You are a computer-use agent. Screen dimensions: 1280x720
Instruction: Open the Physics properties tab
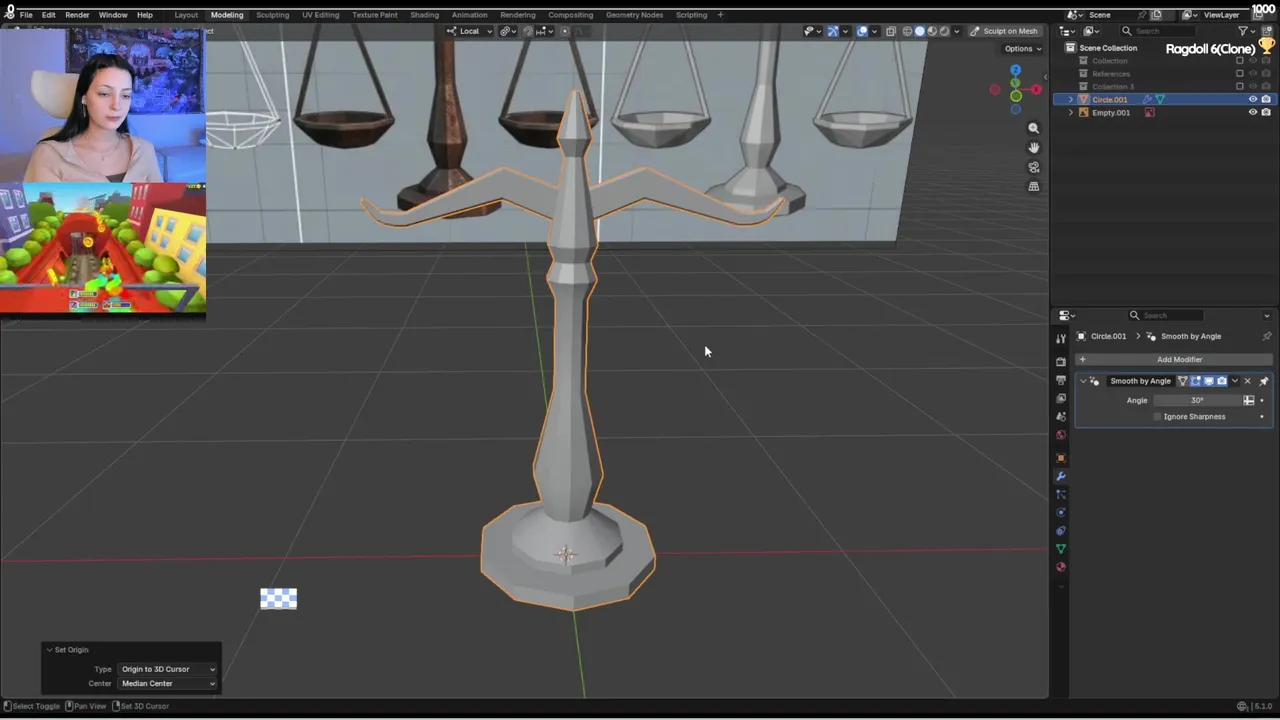point(1061,512)
